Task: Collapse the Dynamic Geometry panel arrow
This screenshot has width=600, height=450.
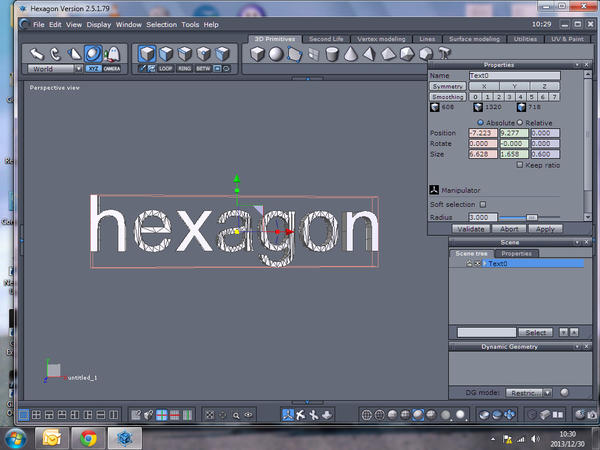Action: 577,346
